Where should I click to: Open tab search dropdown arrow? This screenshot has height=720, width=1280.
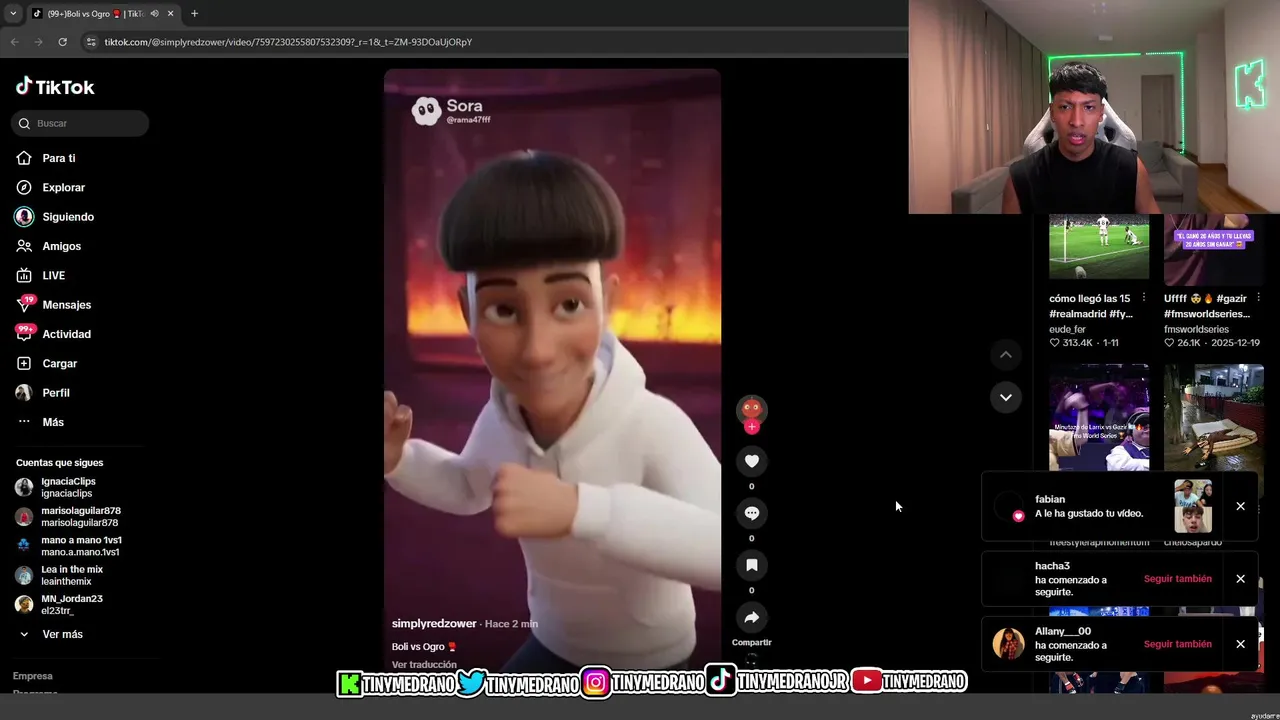12,14
